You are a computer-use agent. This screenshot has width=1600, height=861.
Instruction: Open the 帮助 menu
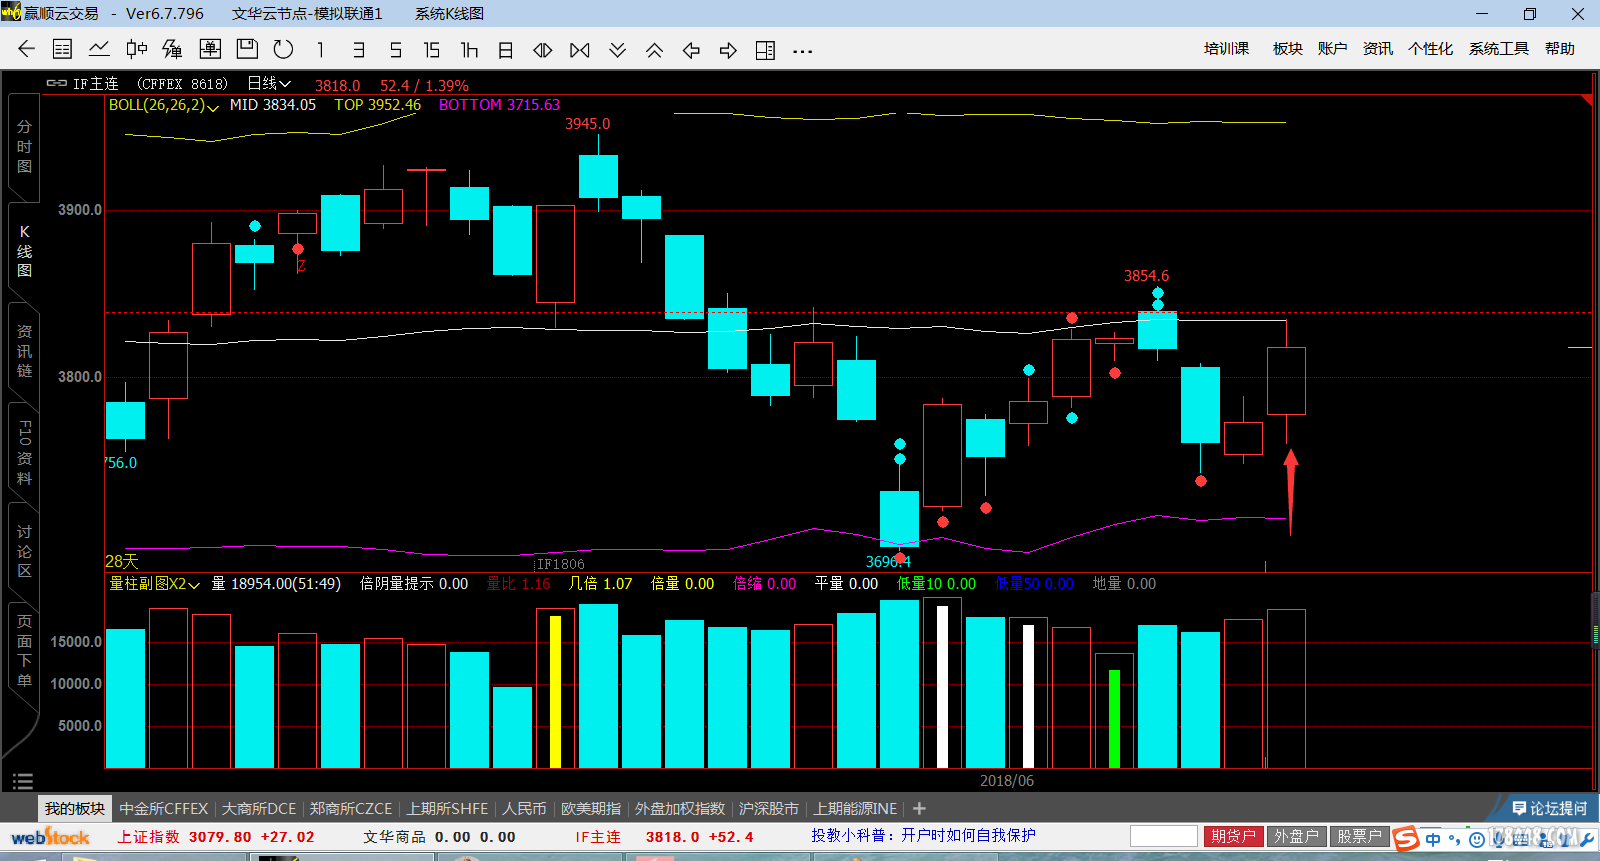1559,49
